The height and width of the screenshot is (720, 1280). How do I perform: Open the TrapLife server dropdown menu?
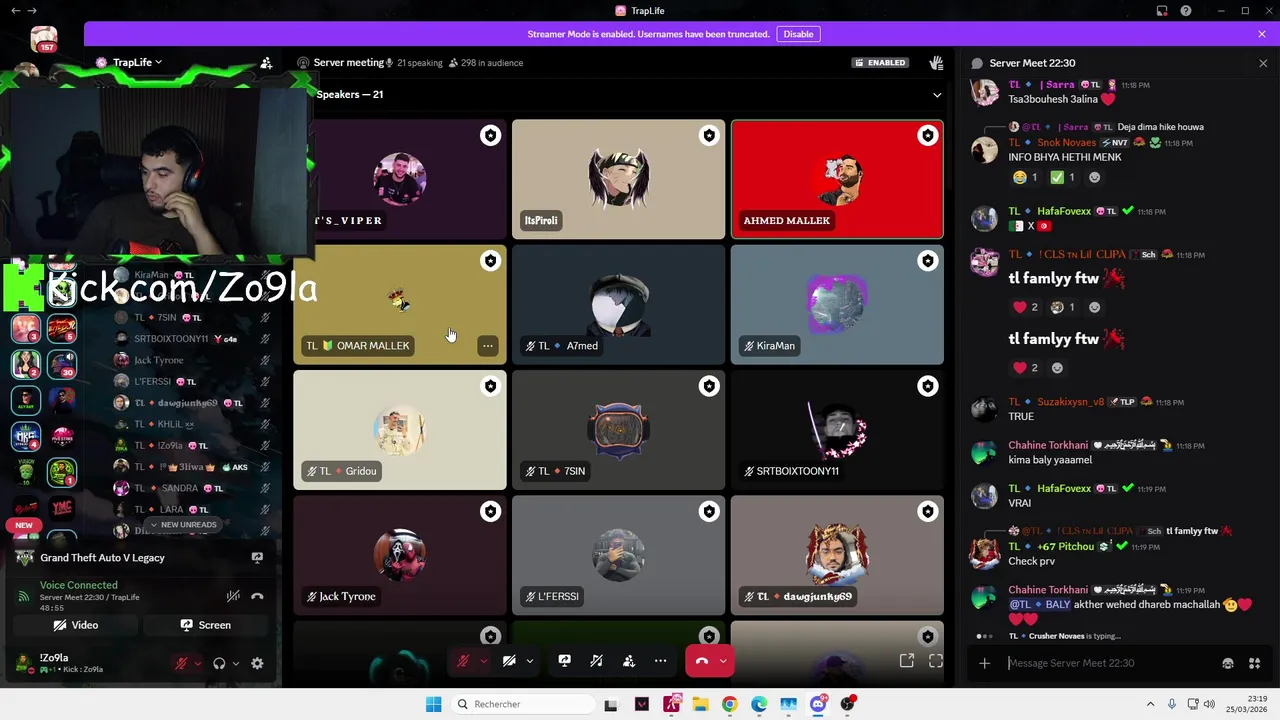(x=137, y=62)
